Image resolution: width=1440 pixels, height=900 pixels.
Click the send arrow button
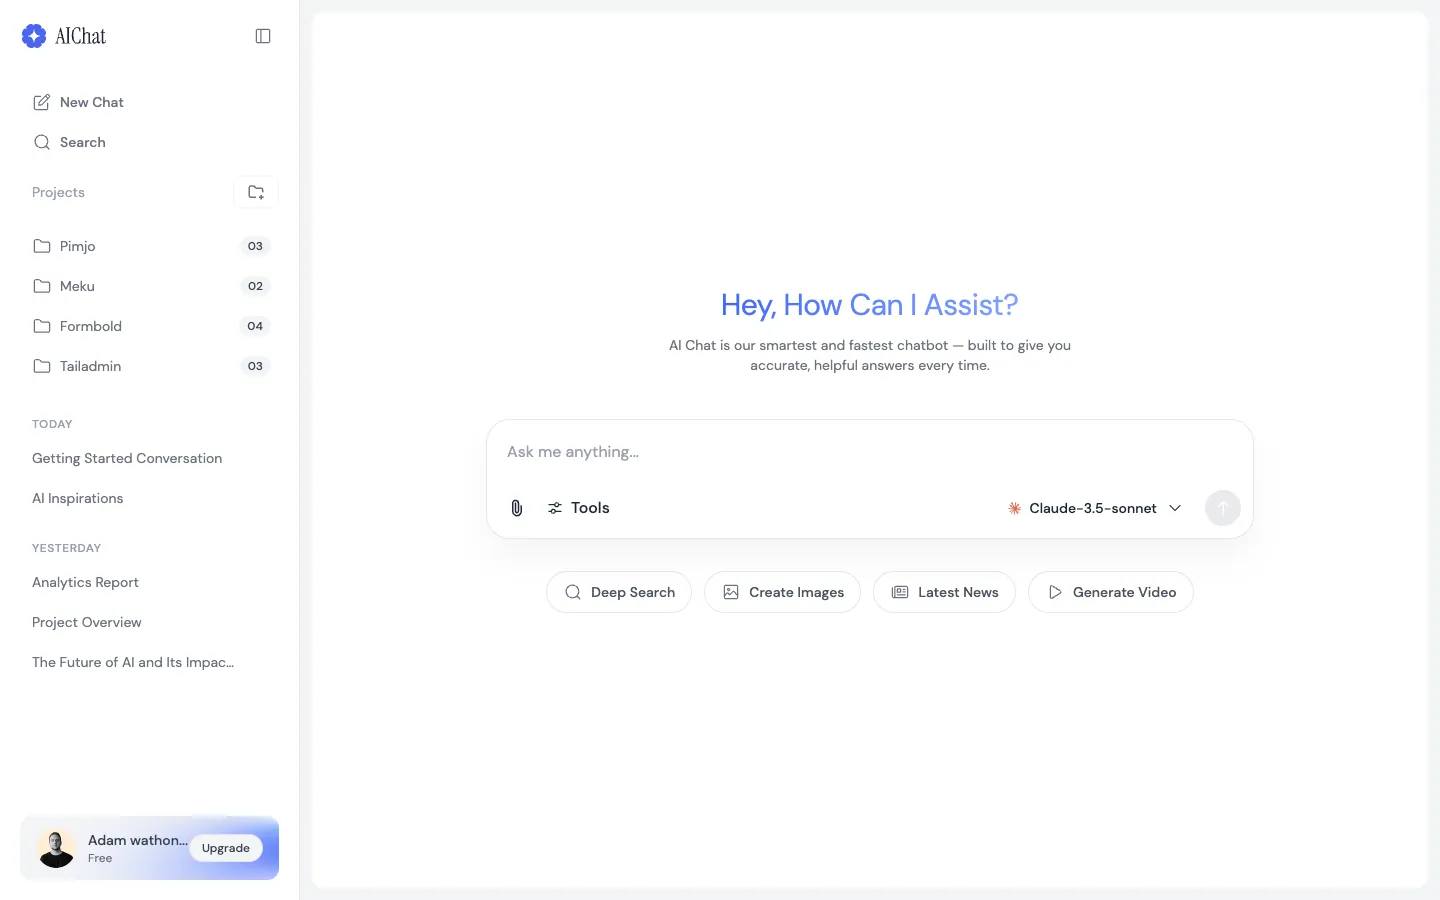click(x=1223, y=508)
